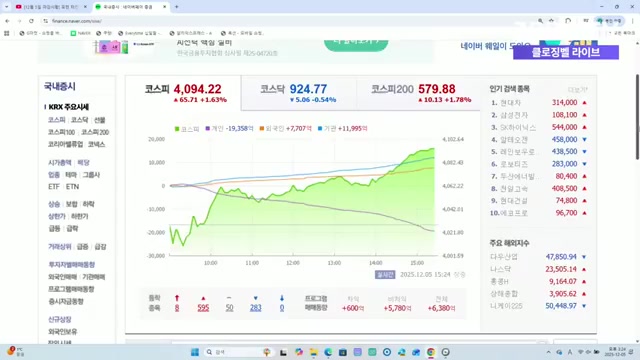640x360 pixels.
Task: Open File Explorer from taskbar
Action: pyautogui.click(x=313, y=352)
